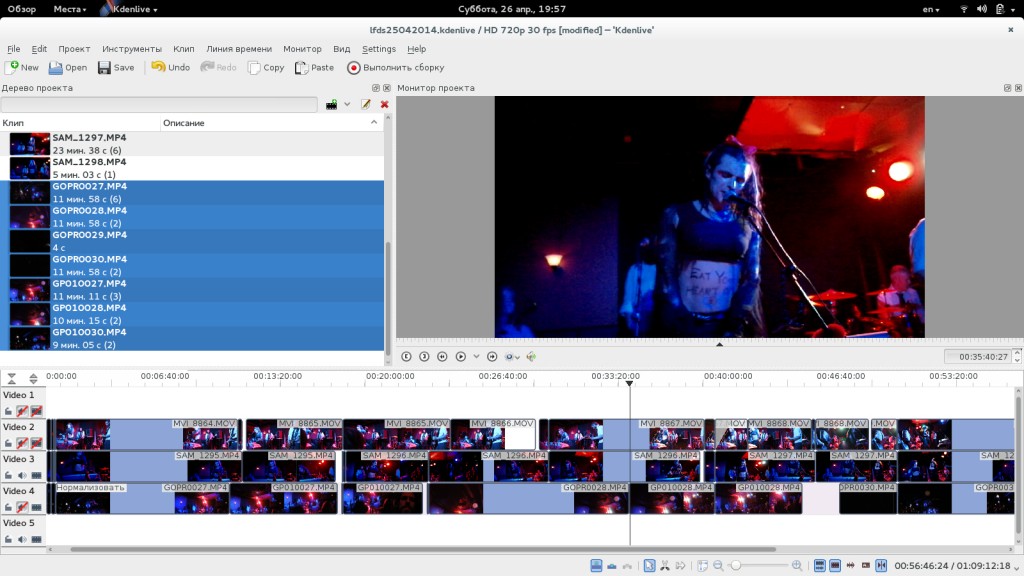Open play options dropdown next to play button
This screenshot has width=1024, height=576.
click(x=476, y=356)
